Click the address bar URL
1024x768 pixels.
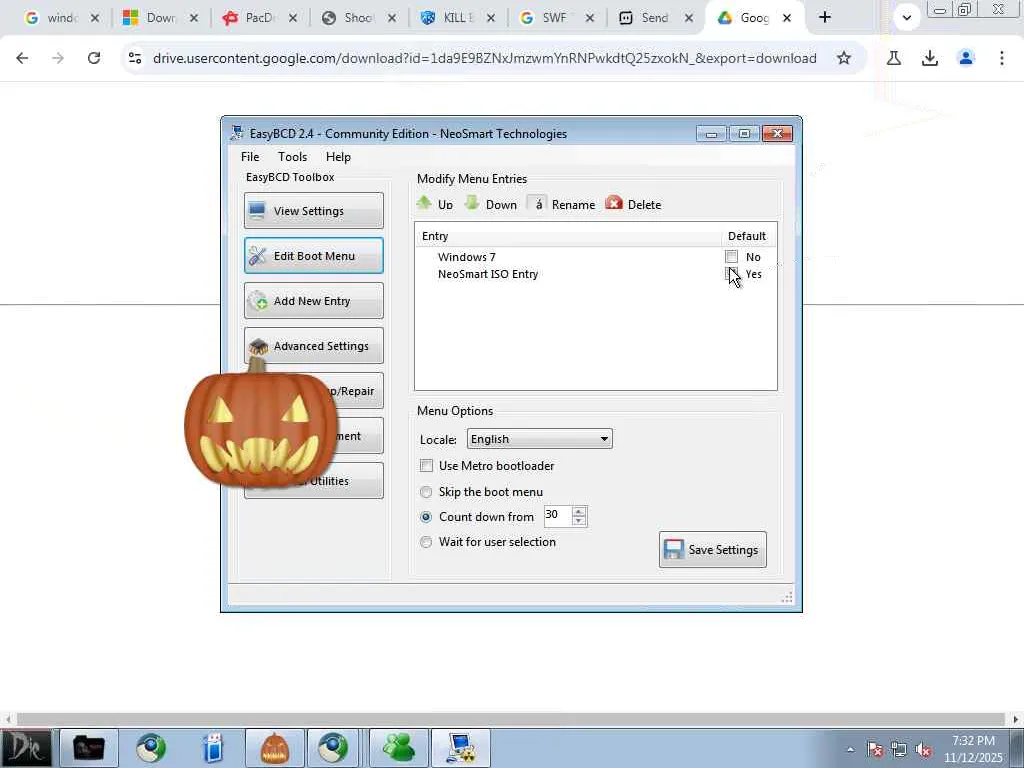pyautogui.click(x=485, y=58)
